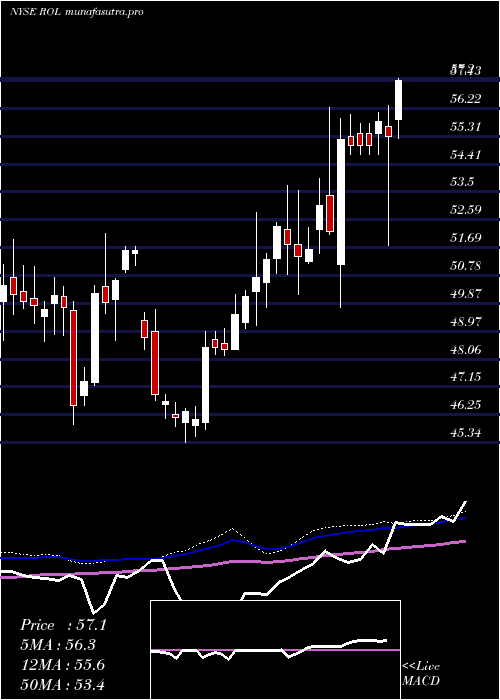Click inside the Live MACD inset chart
Image resolution: width=500 pixels, height=700 pixels.
click(x=275, y=650)
